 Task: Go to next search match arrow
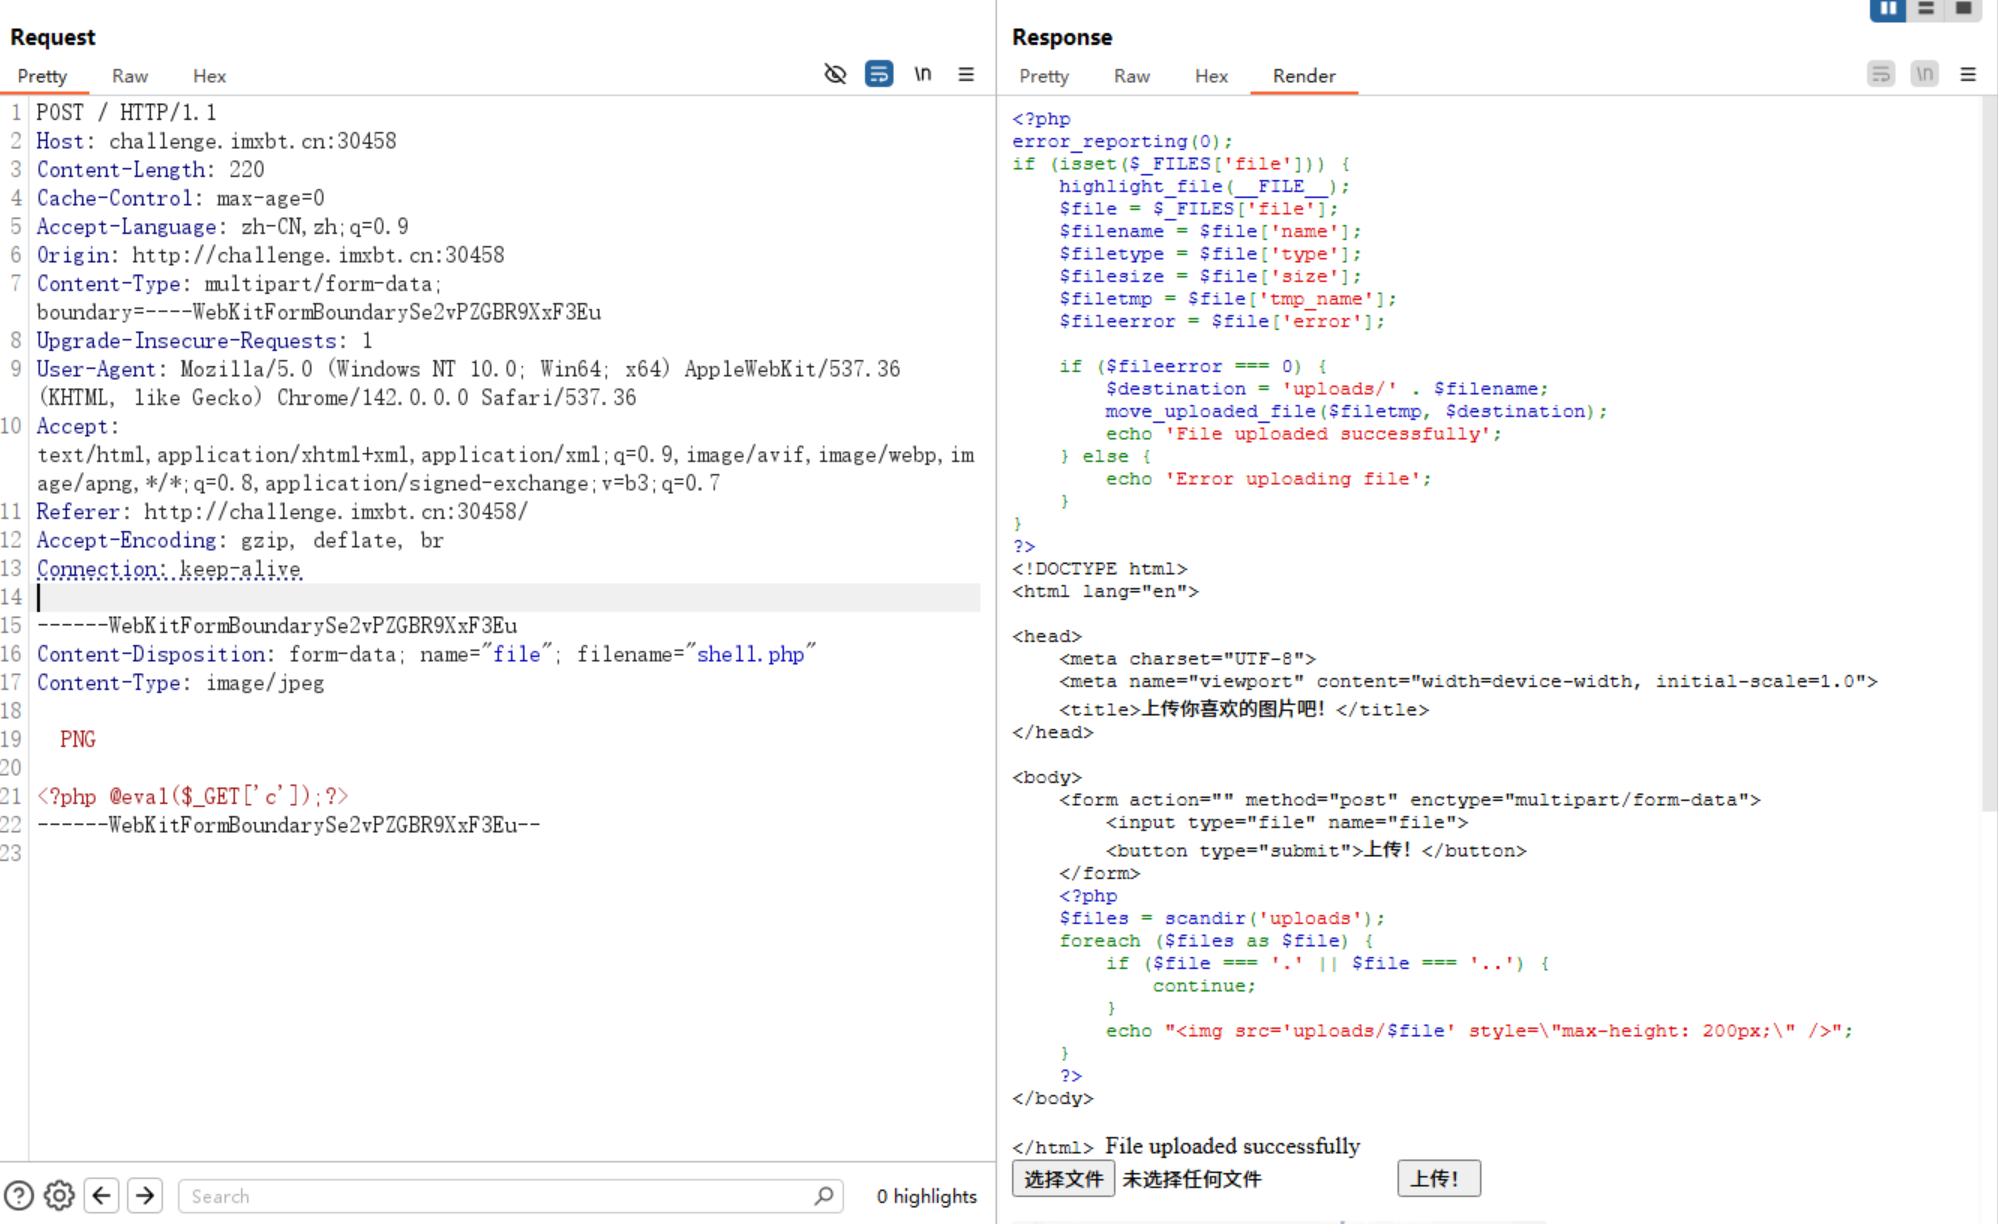tap(145, 1196)
